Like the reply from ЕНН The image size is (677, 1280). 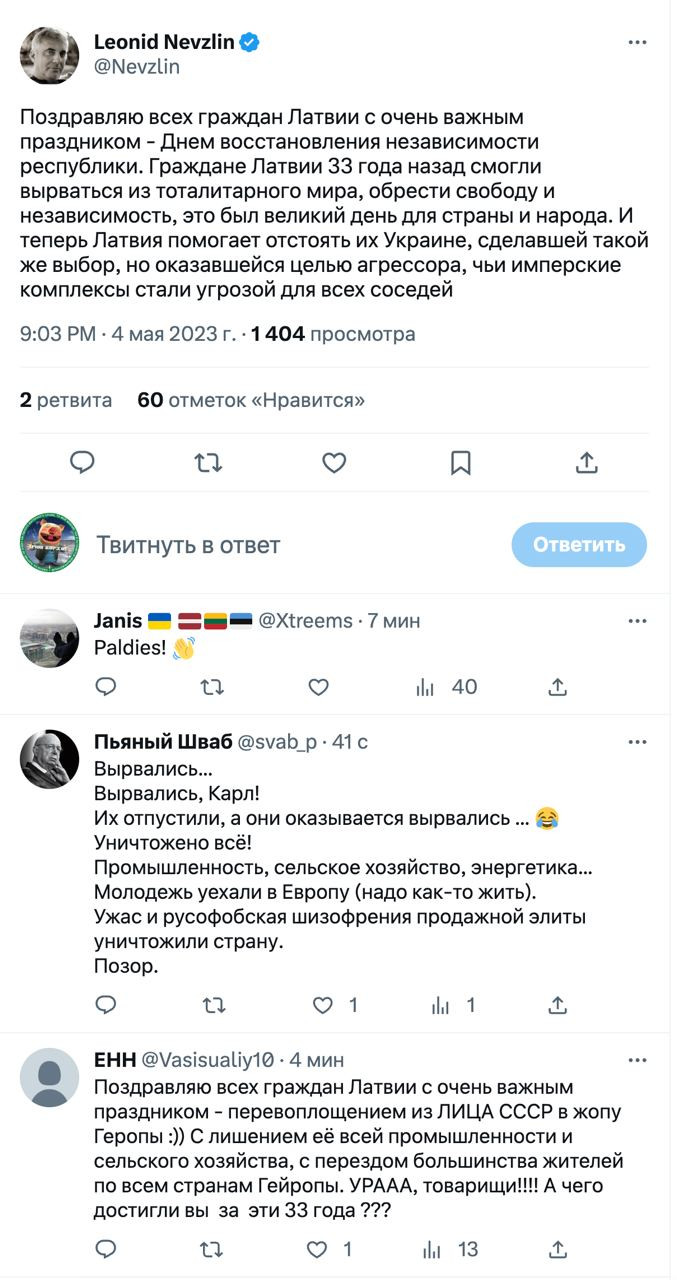tap(317, 1249)
